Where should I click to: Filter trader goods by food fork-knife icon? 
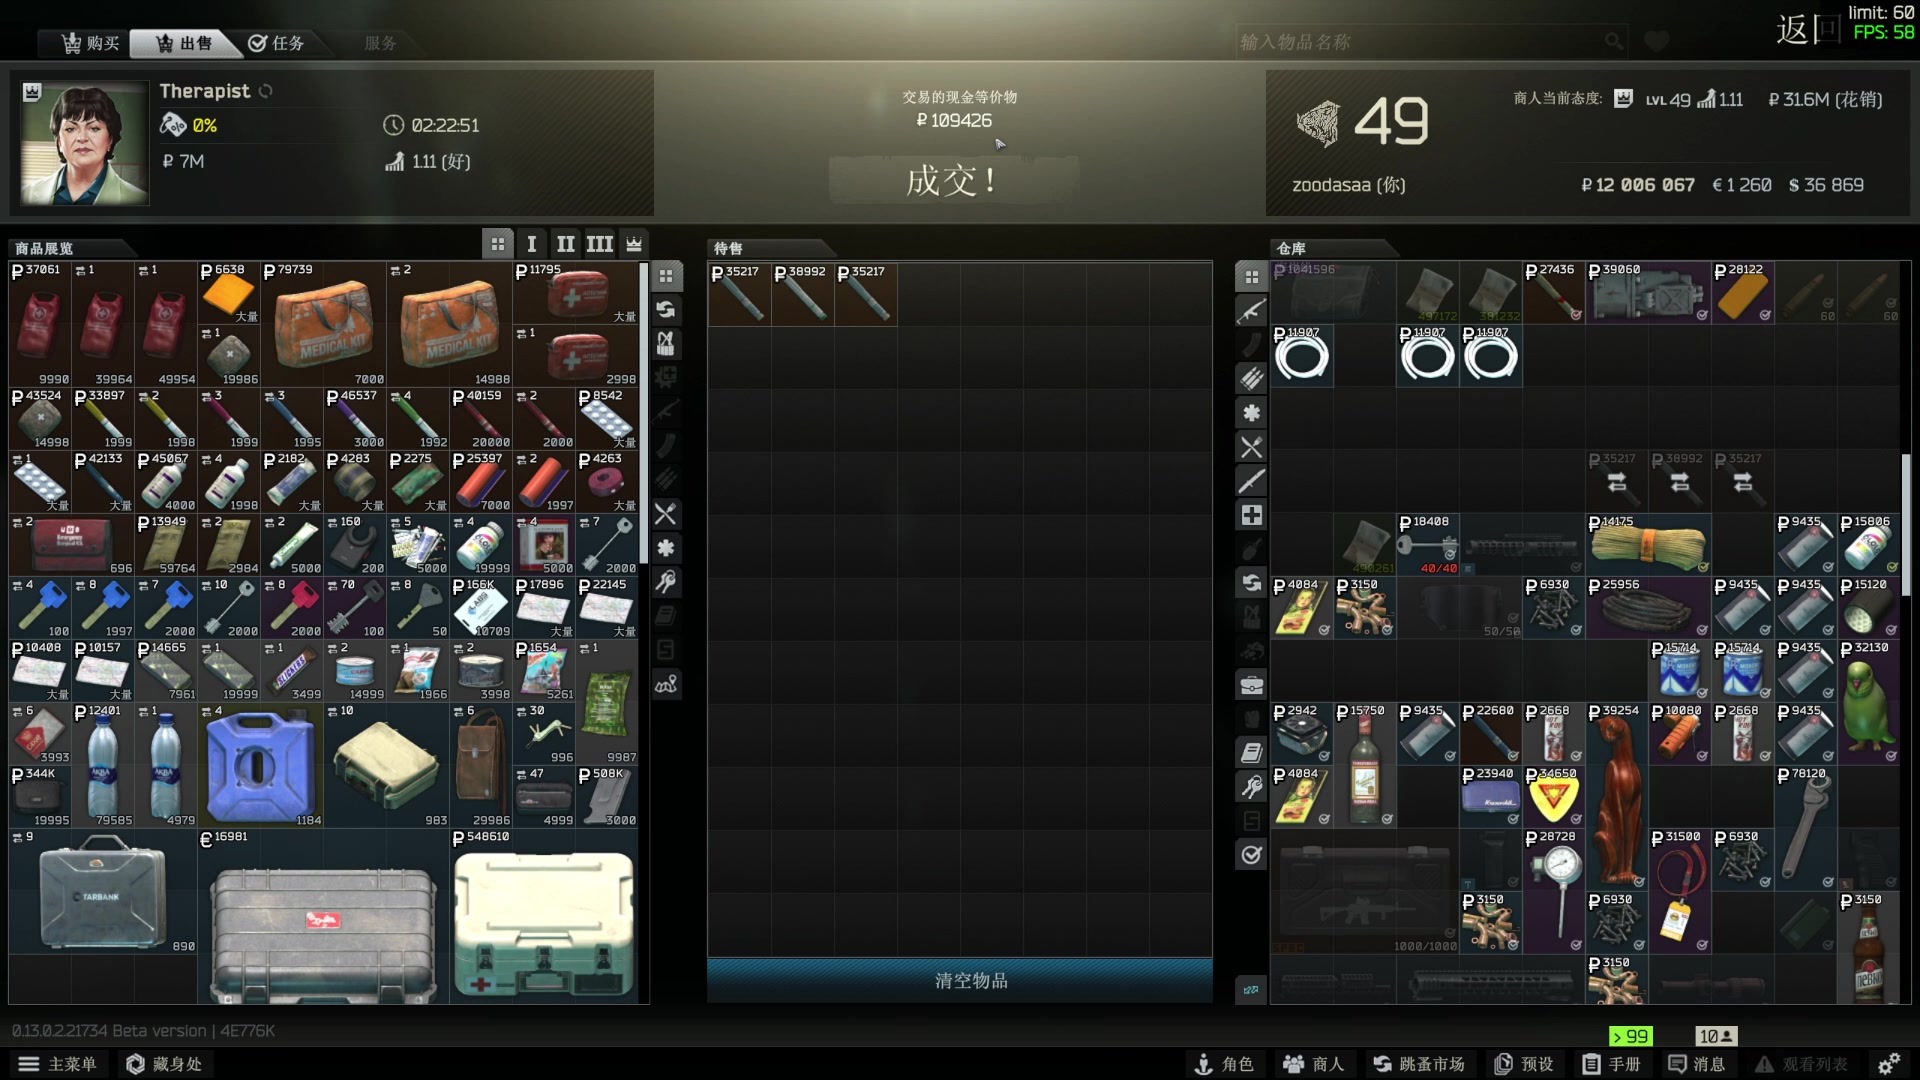(666, 514)
